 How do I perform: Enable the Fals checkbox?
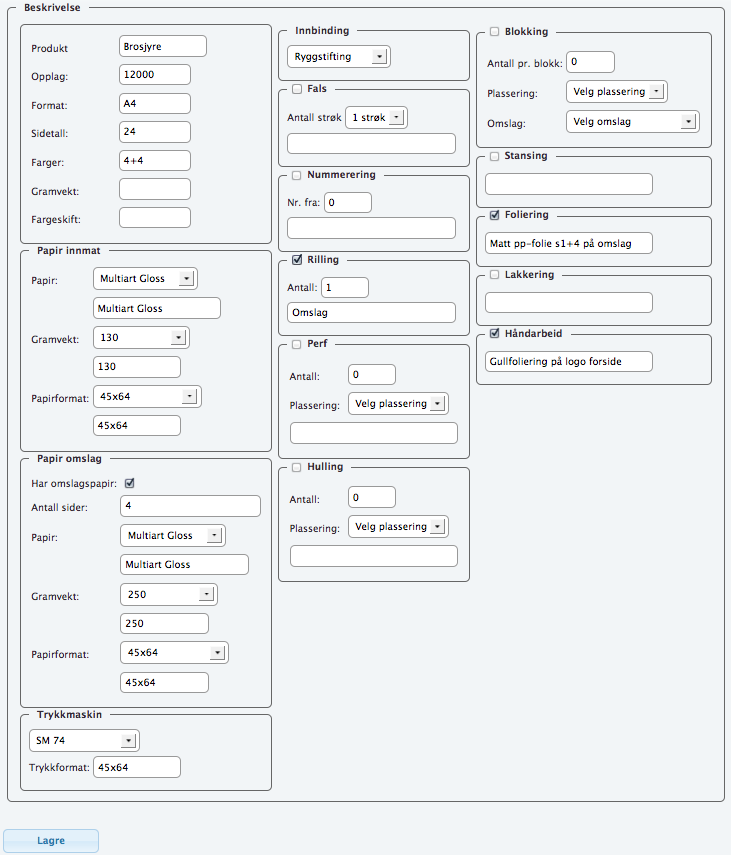296,89
